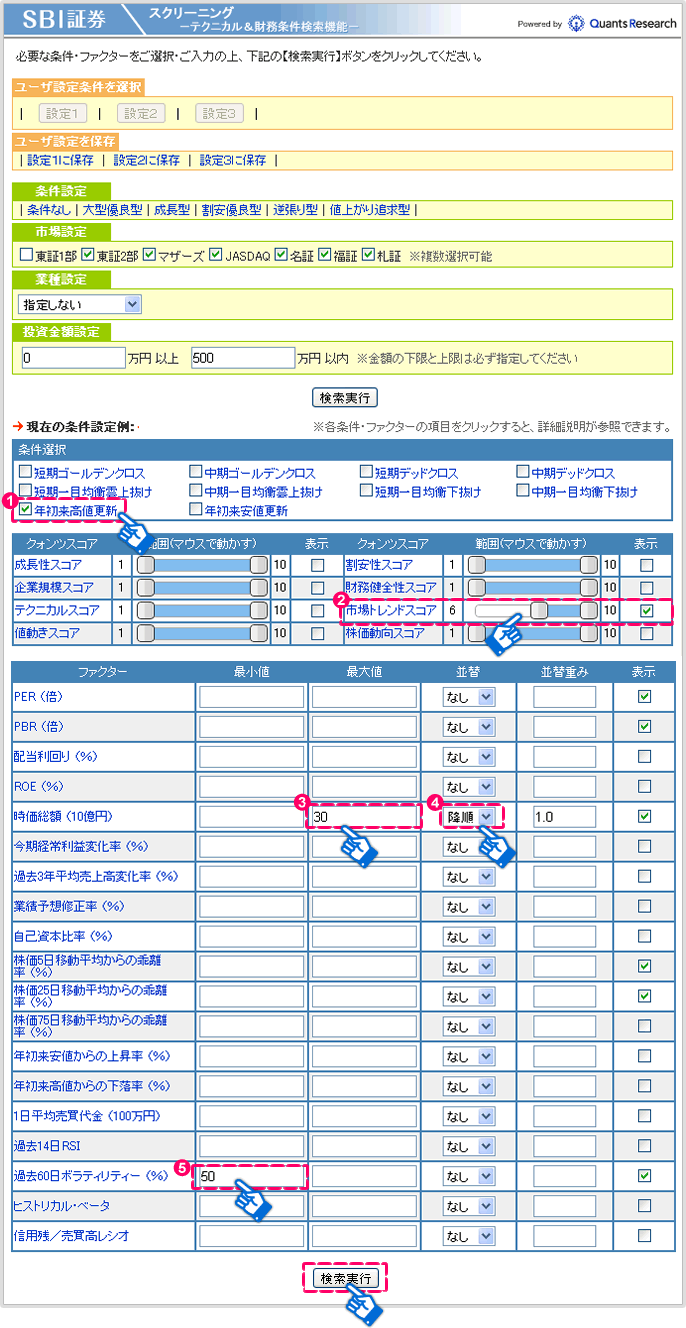
Task: Select the 値上がり追求型 condition preset
Action: click(370, 210)
